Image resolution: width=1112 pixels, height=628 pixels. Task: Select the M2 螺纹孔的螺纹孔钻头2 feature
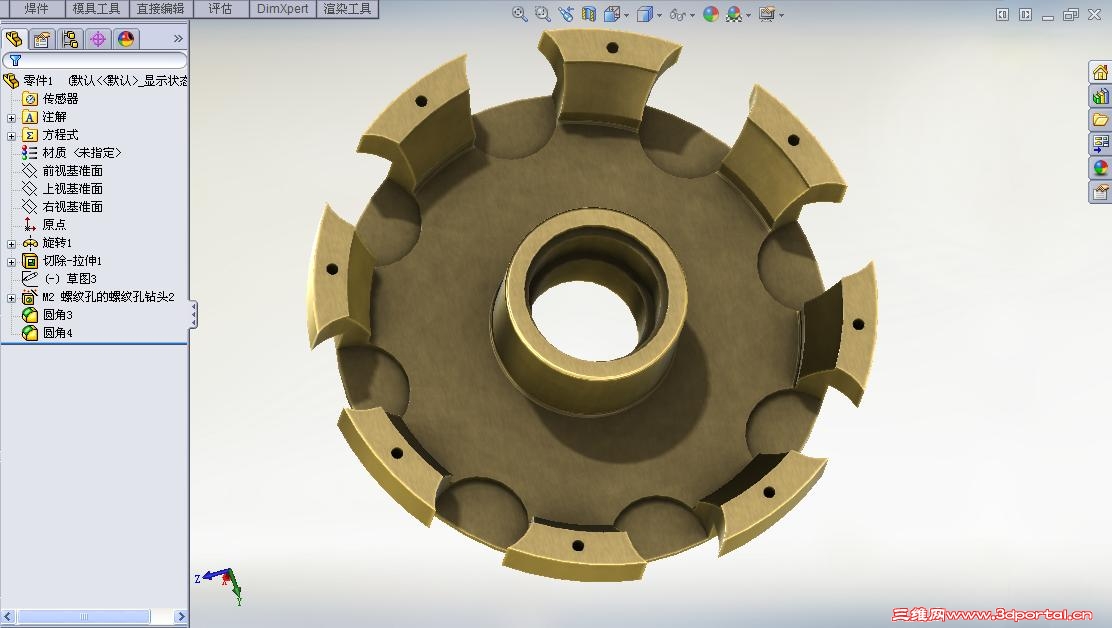(x=109, y=297)
